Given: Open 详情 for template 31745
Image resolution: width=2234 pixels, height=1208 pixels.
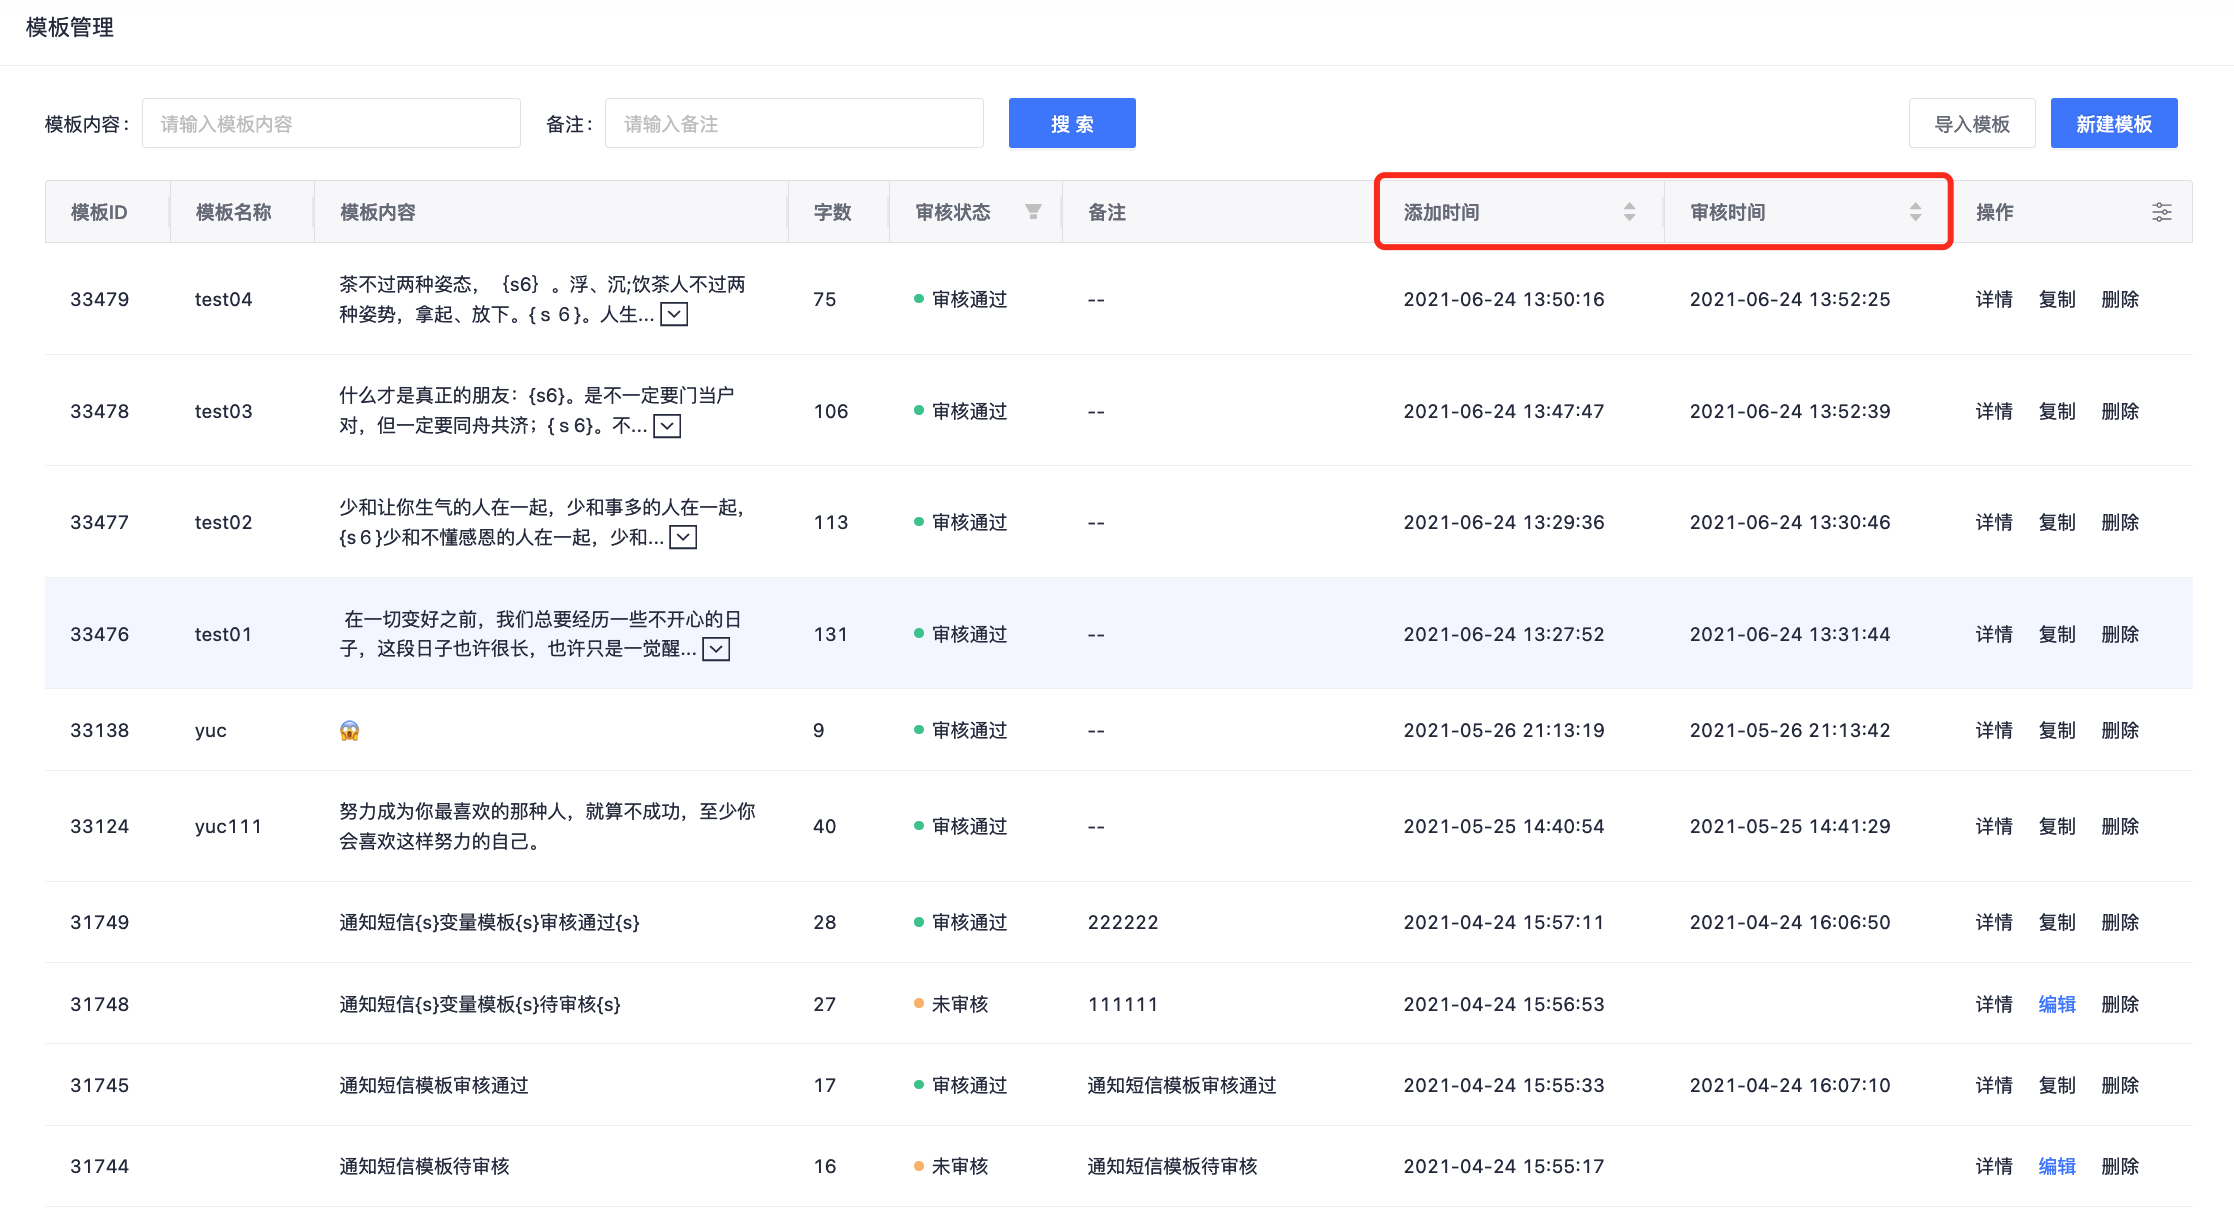Looking at the screenshot, I should [x=1994, y=1085].
